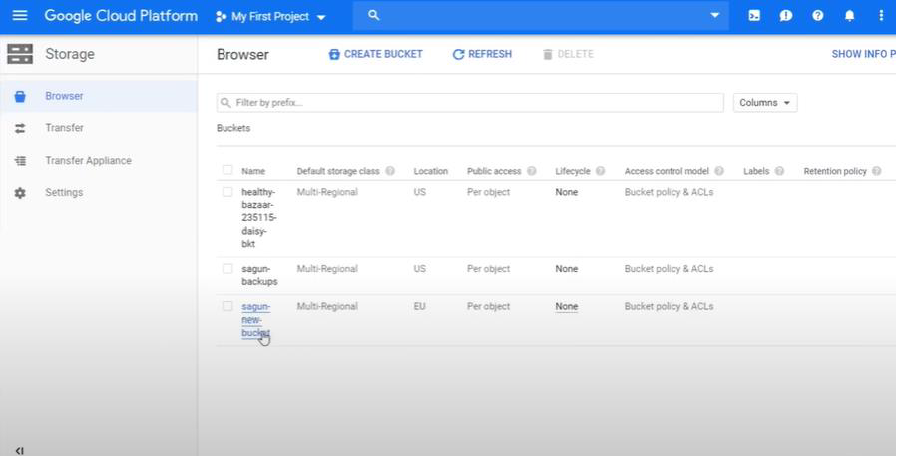
Task: Click the Settings gear icon in sidebar
Action: click(20, 192)
